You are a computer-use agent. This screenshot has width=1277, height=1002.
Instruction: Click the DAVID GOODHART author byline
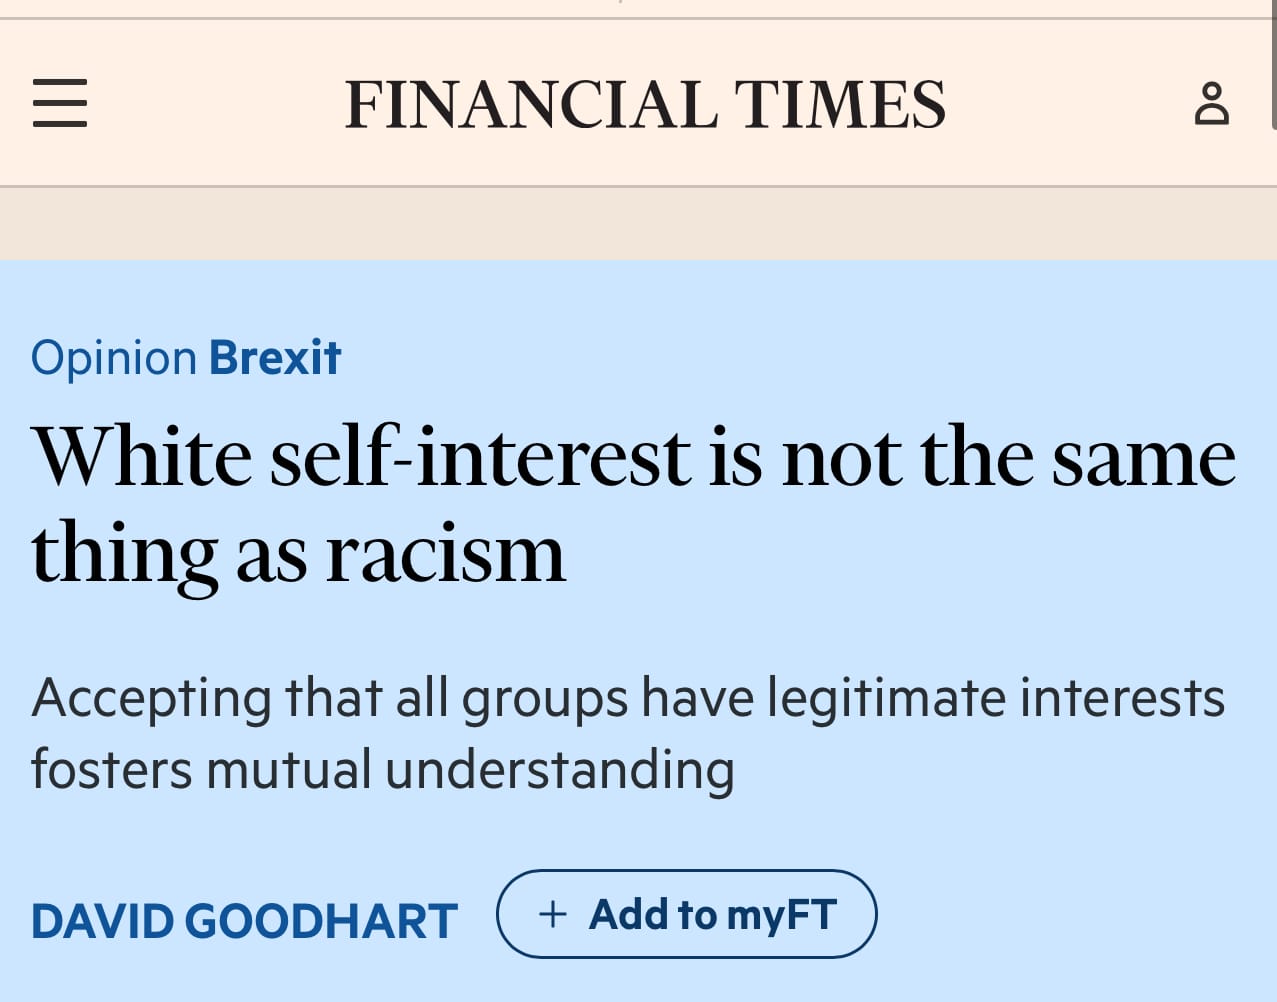245,921
